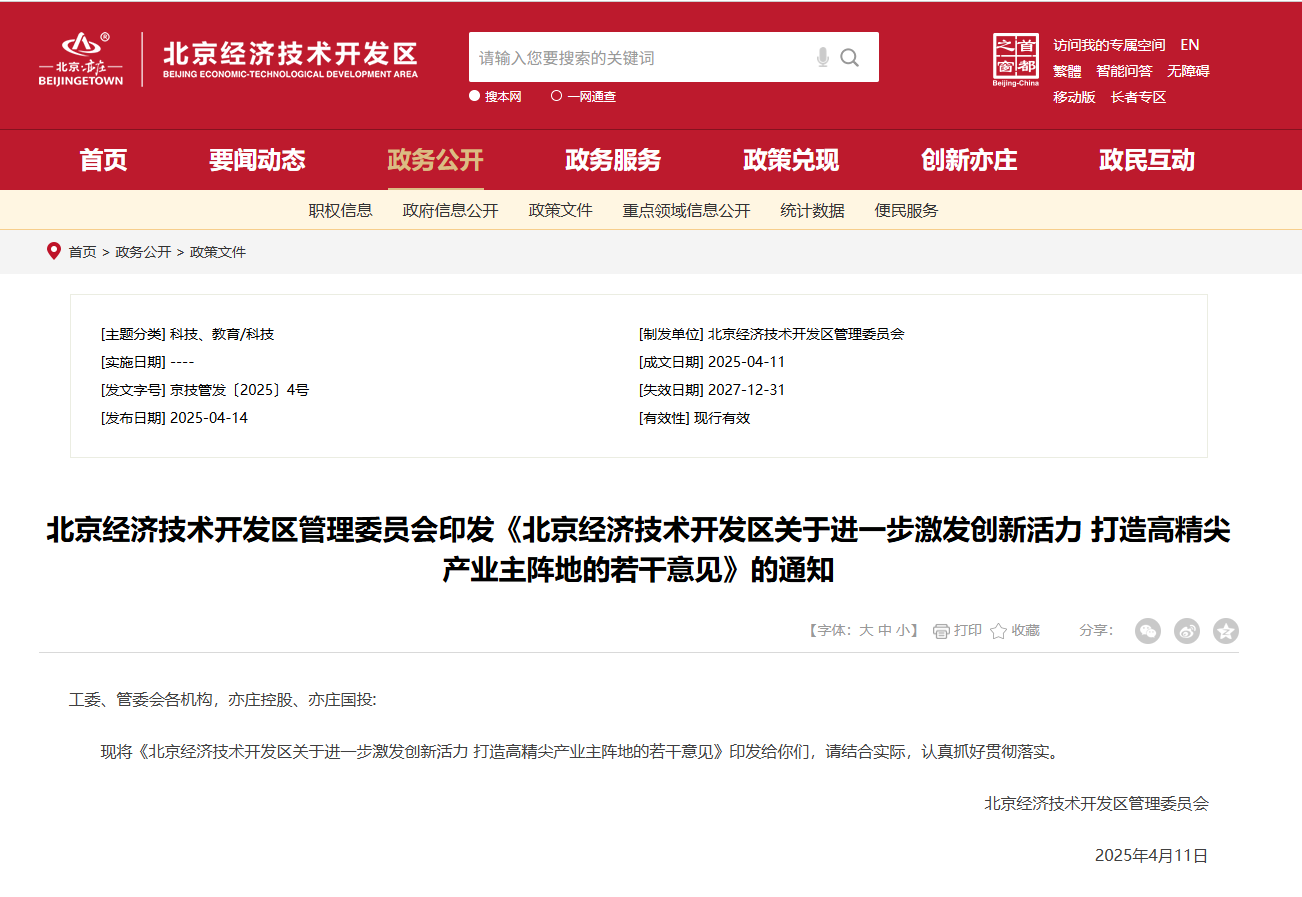Click the magnifier to run a search
Viewport: 1302px width, 897px height.
[849, 57]
